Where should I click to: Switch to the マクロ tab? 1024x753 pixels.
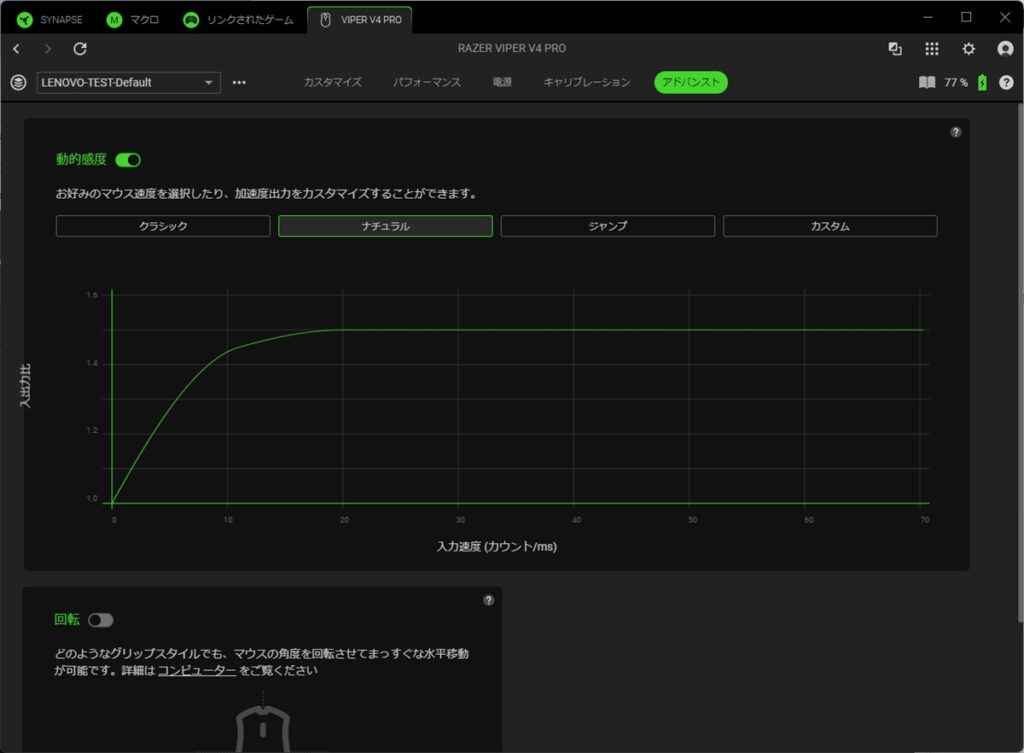click(x=133, y=19)
